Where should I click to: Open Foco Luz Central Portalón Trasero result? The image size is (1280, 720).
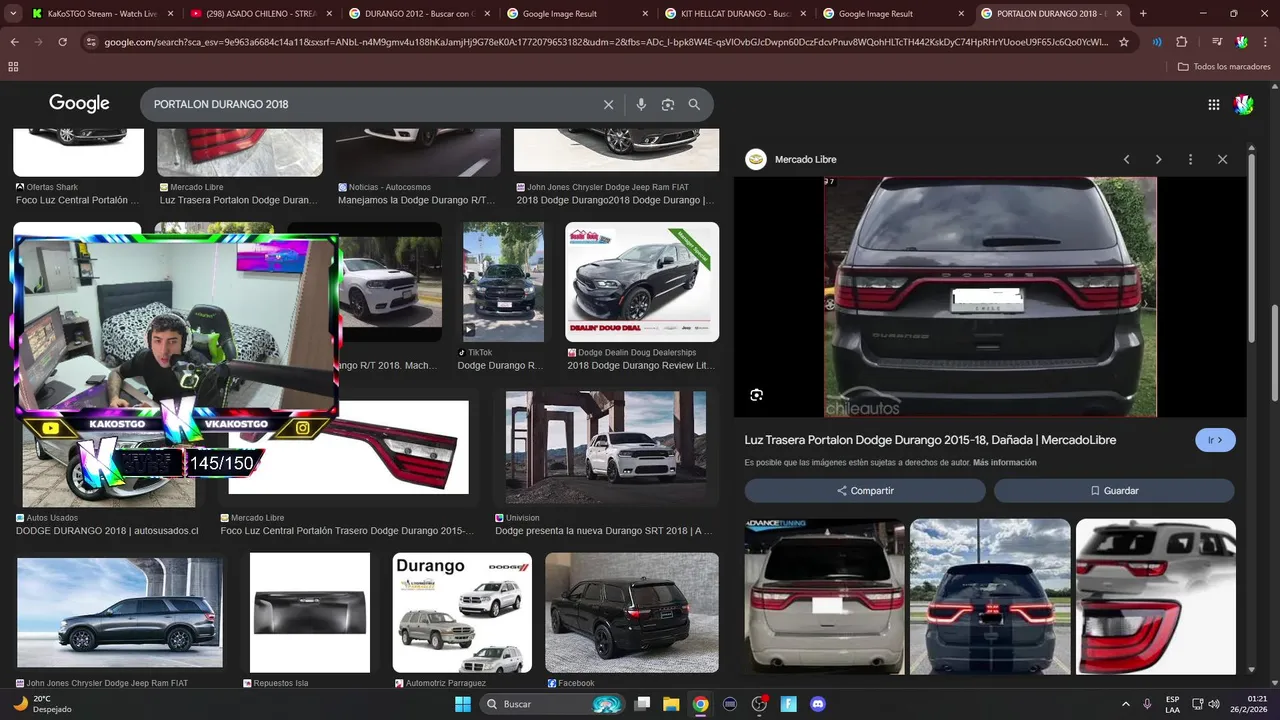pos(348,531)
